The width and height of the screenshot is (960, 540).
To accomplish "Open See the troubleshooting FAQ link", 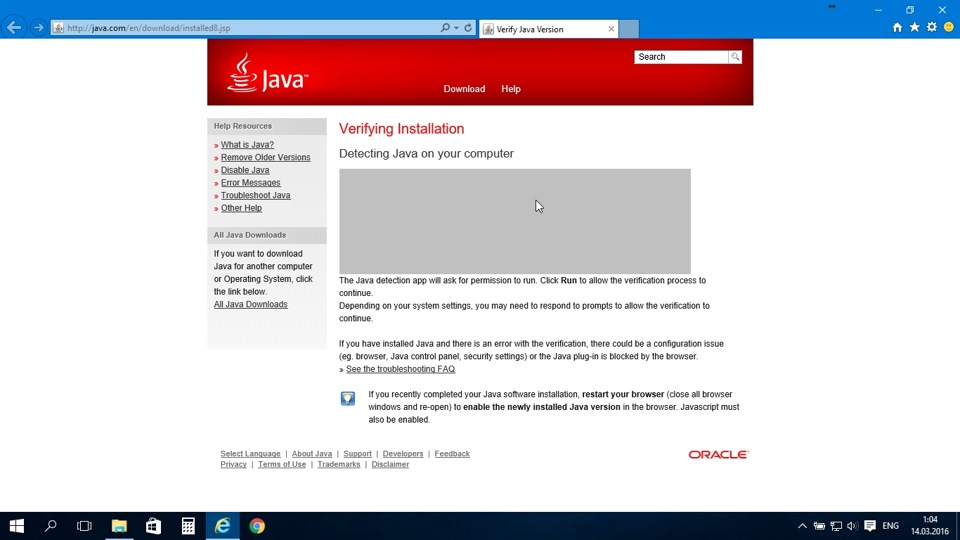I will 400,369.
